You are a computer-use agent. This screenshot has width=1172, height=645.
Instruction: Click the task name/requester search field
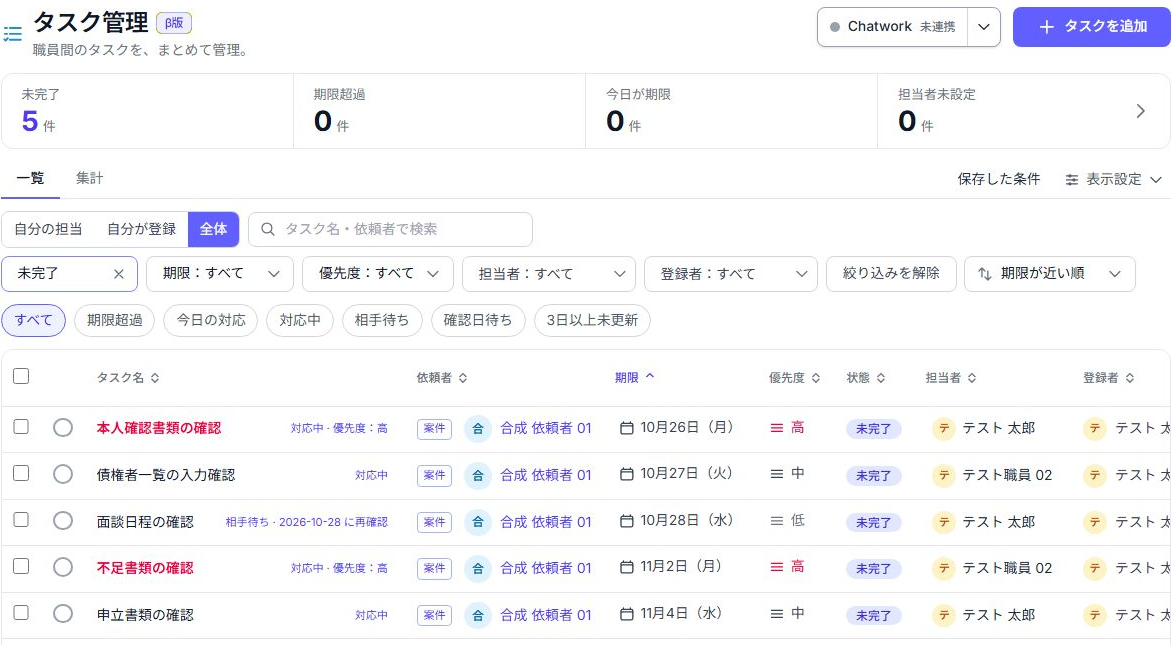390,229
